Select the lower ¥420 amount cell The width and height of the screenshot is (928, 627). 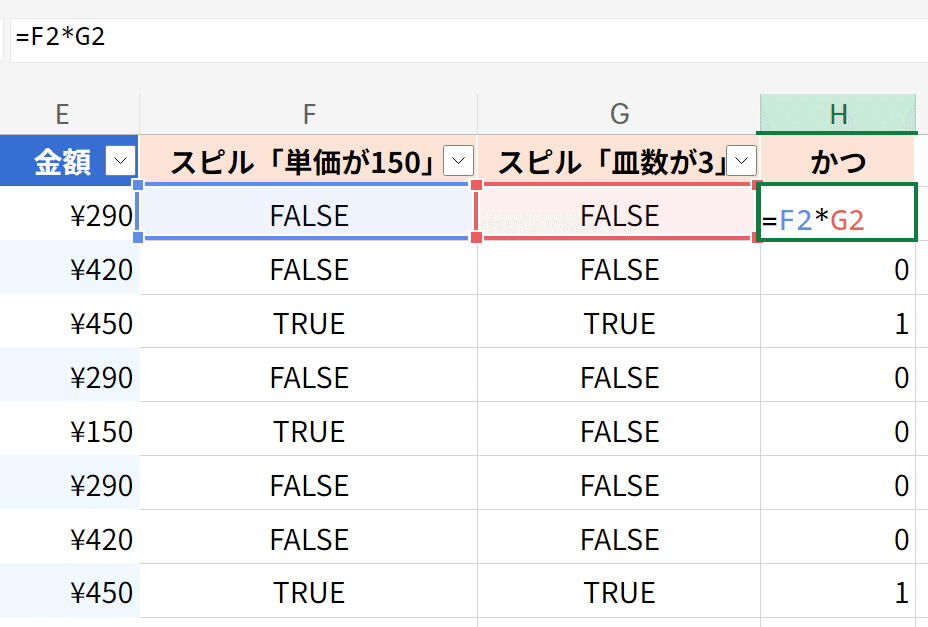70,537
